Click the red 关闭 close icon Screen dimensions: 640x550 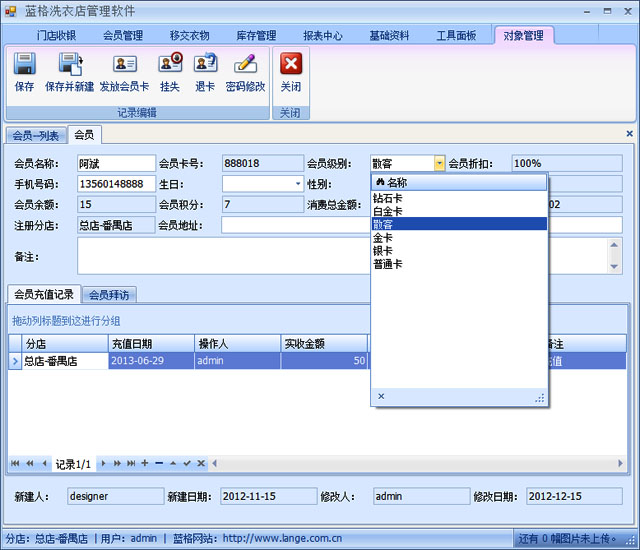[x=291, y=64]
